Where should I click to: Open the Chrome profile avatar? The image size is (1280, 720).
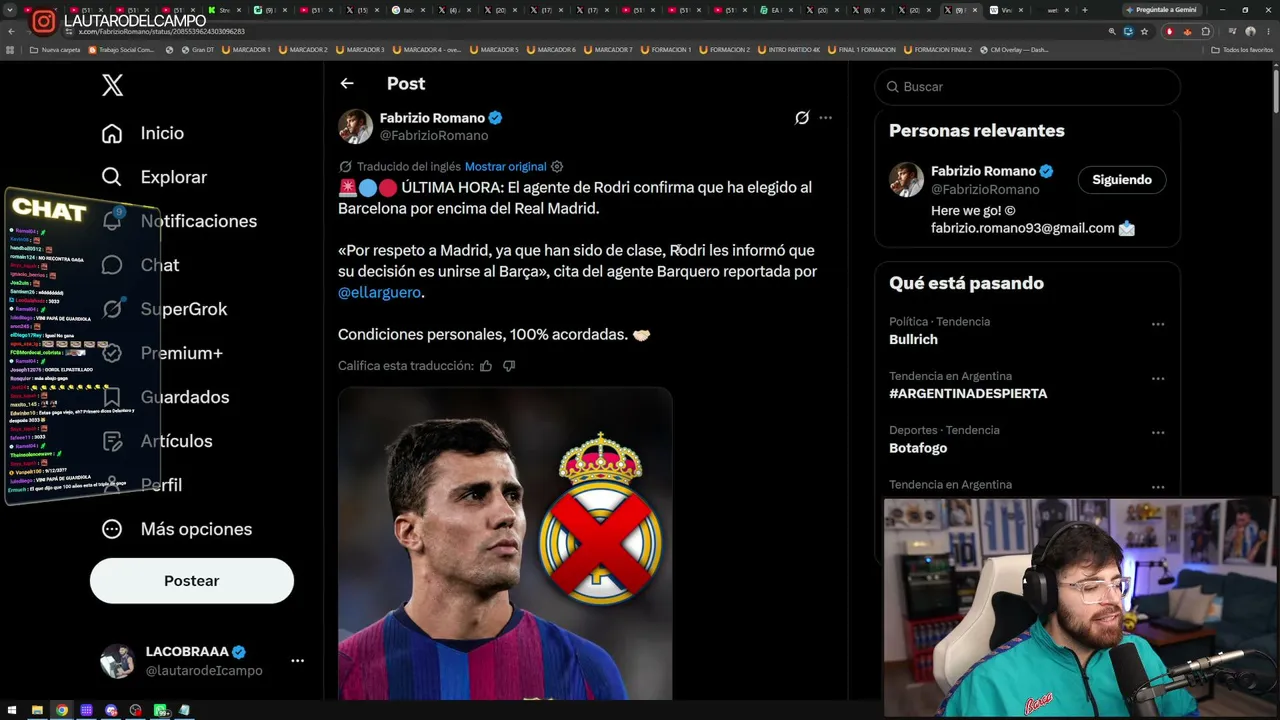tap(1250, 31)
